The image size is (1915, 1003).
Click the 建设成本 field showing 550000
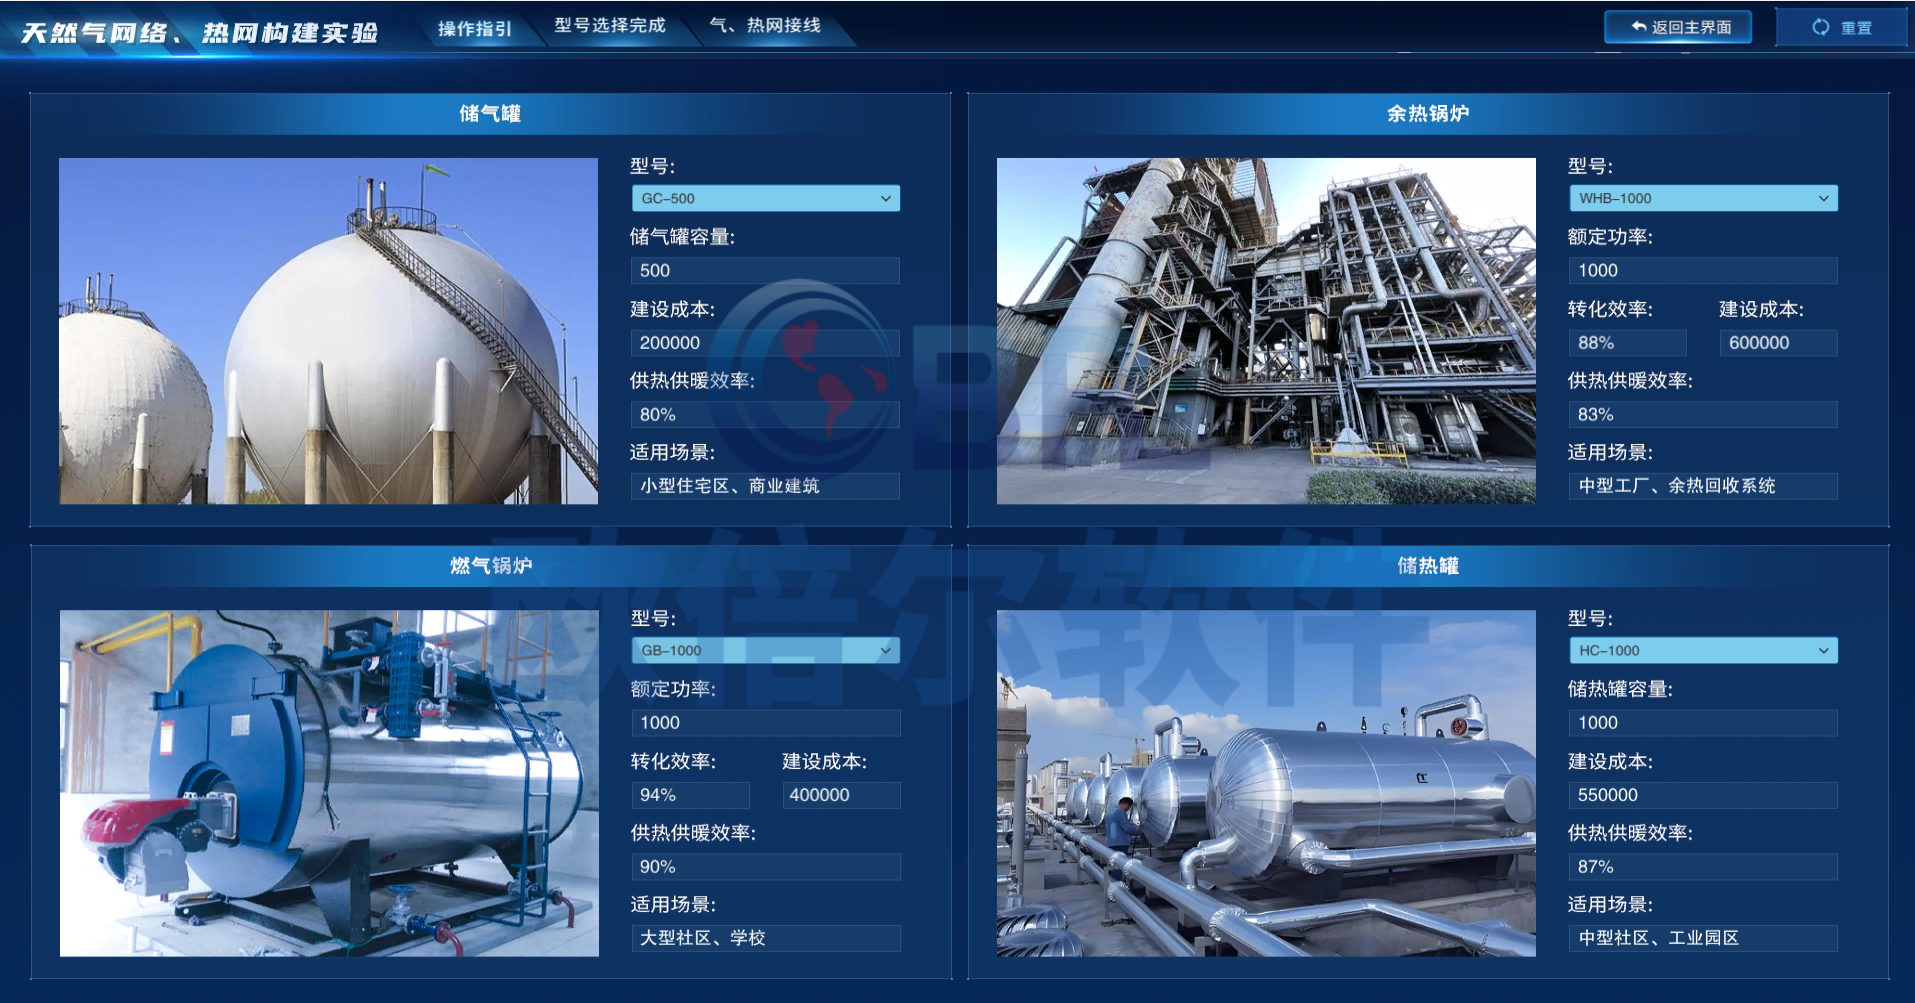(1703, 795)
